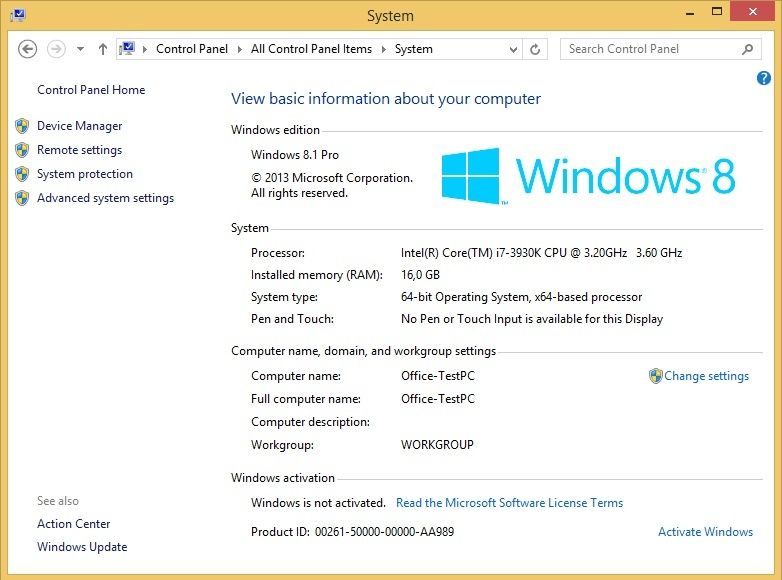782x580 pixels.
Task: Open the recent locations dropdown arrow
Action: pyautogui.click(x=80, y=49)
